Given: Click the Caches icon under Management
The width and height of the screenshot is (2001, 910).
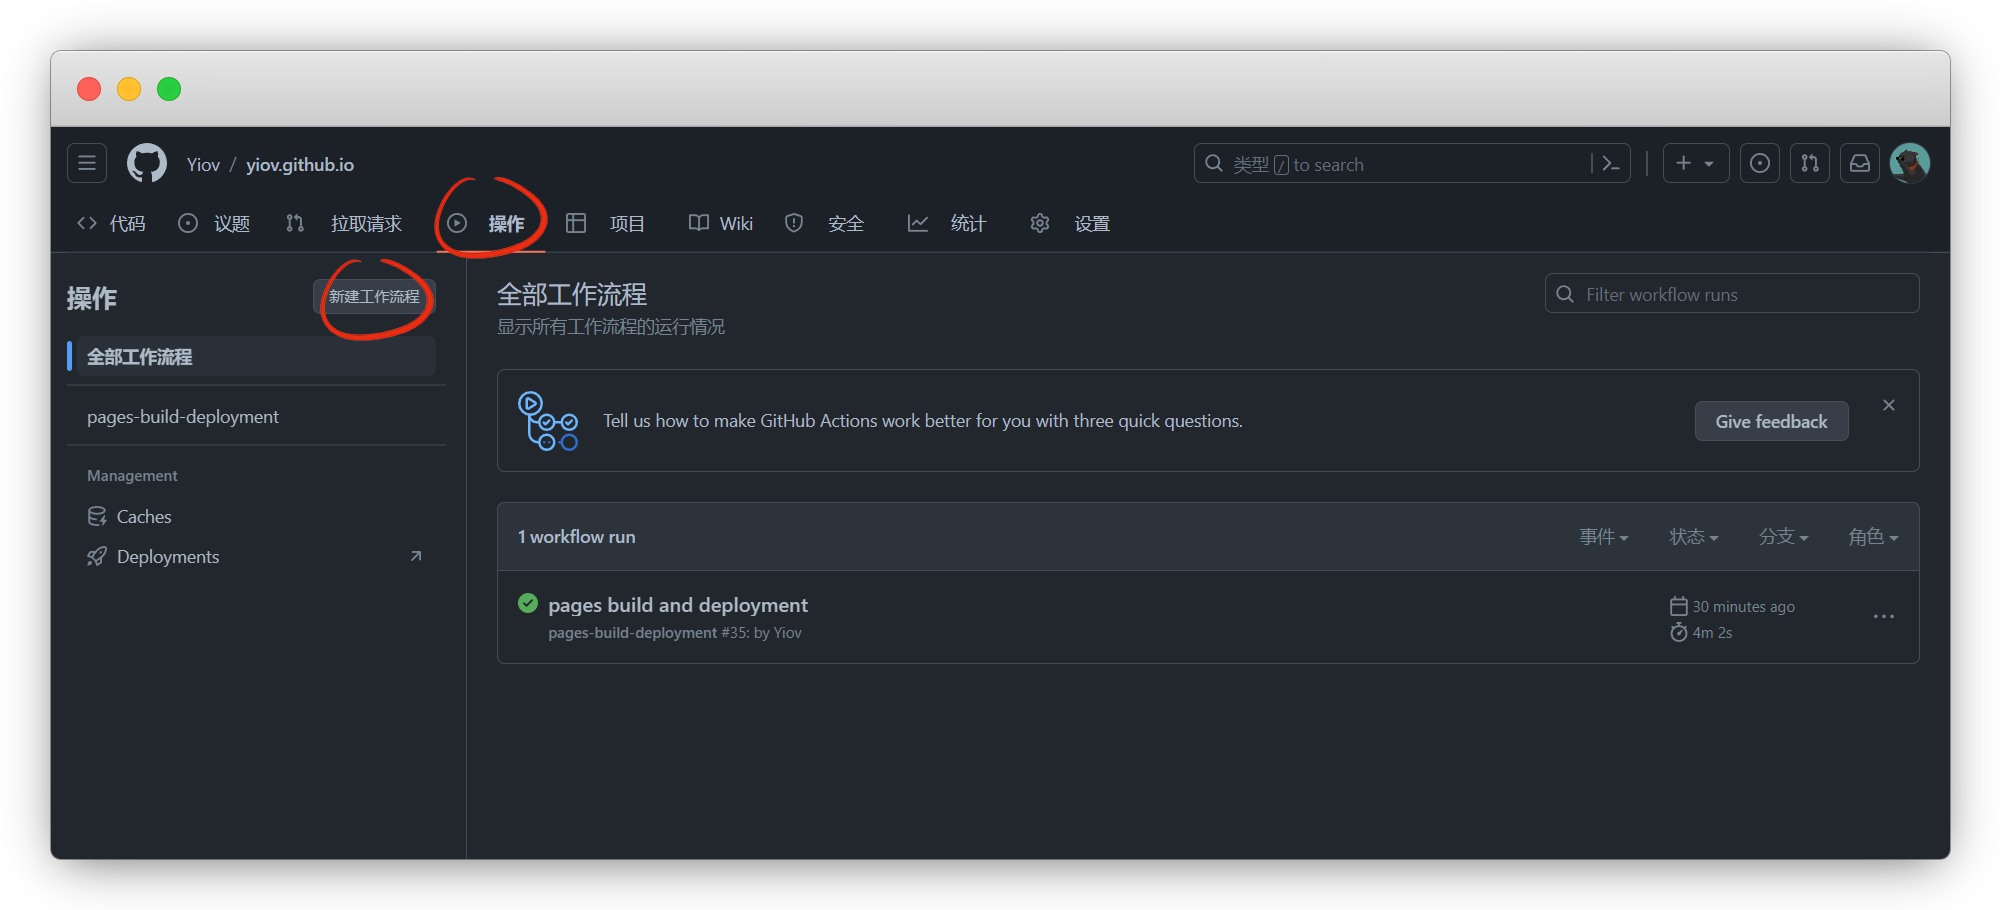Looking at the screenshot, I should click(97, 516).
